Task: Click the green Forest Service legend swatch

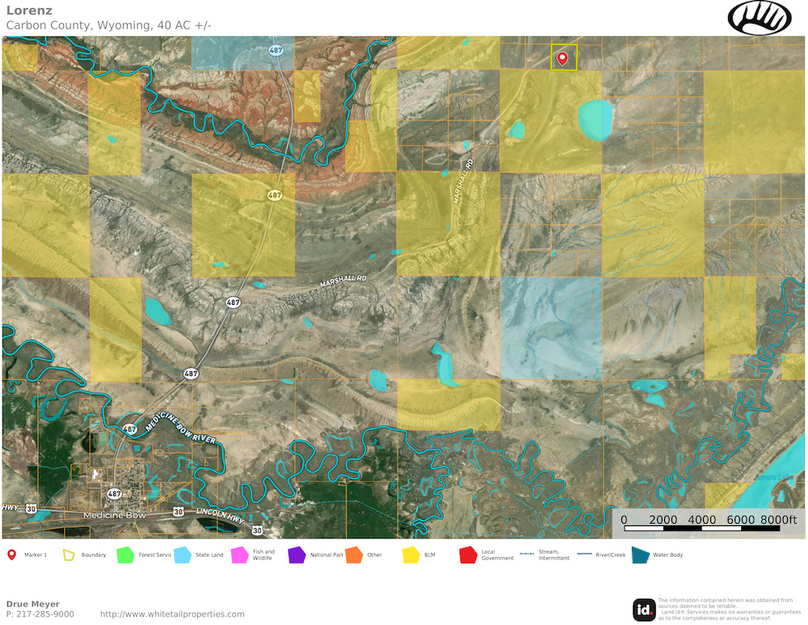Action: pyautogui.click(x=125, y=554)
